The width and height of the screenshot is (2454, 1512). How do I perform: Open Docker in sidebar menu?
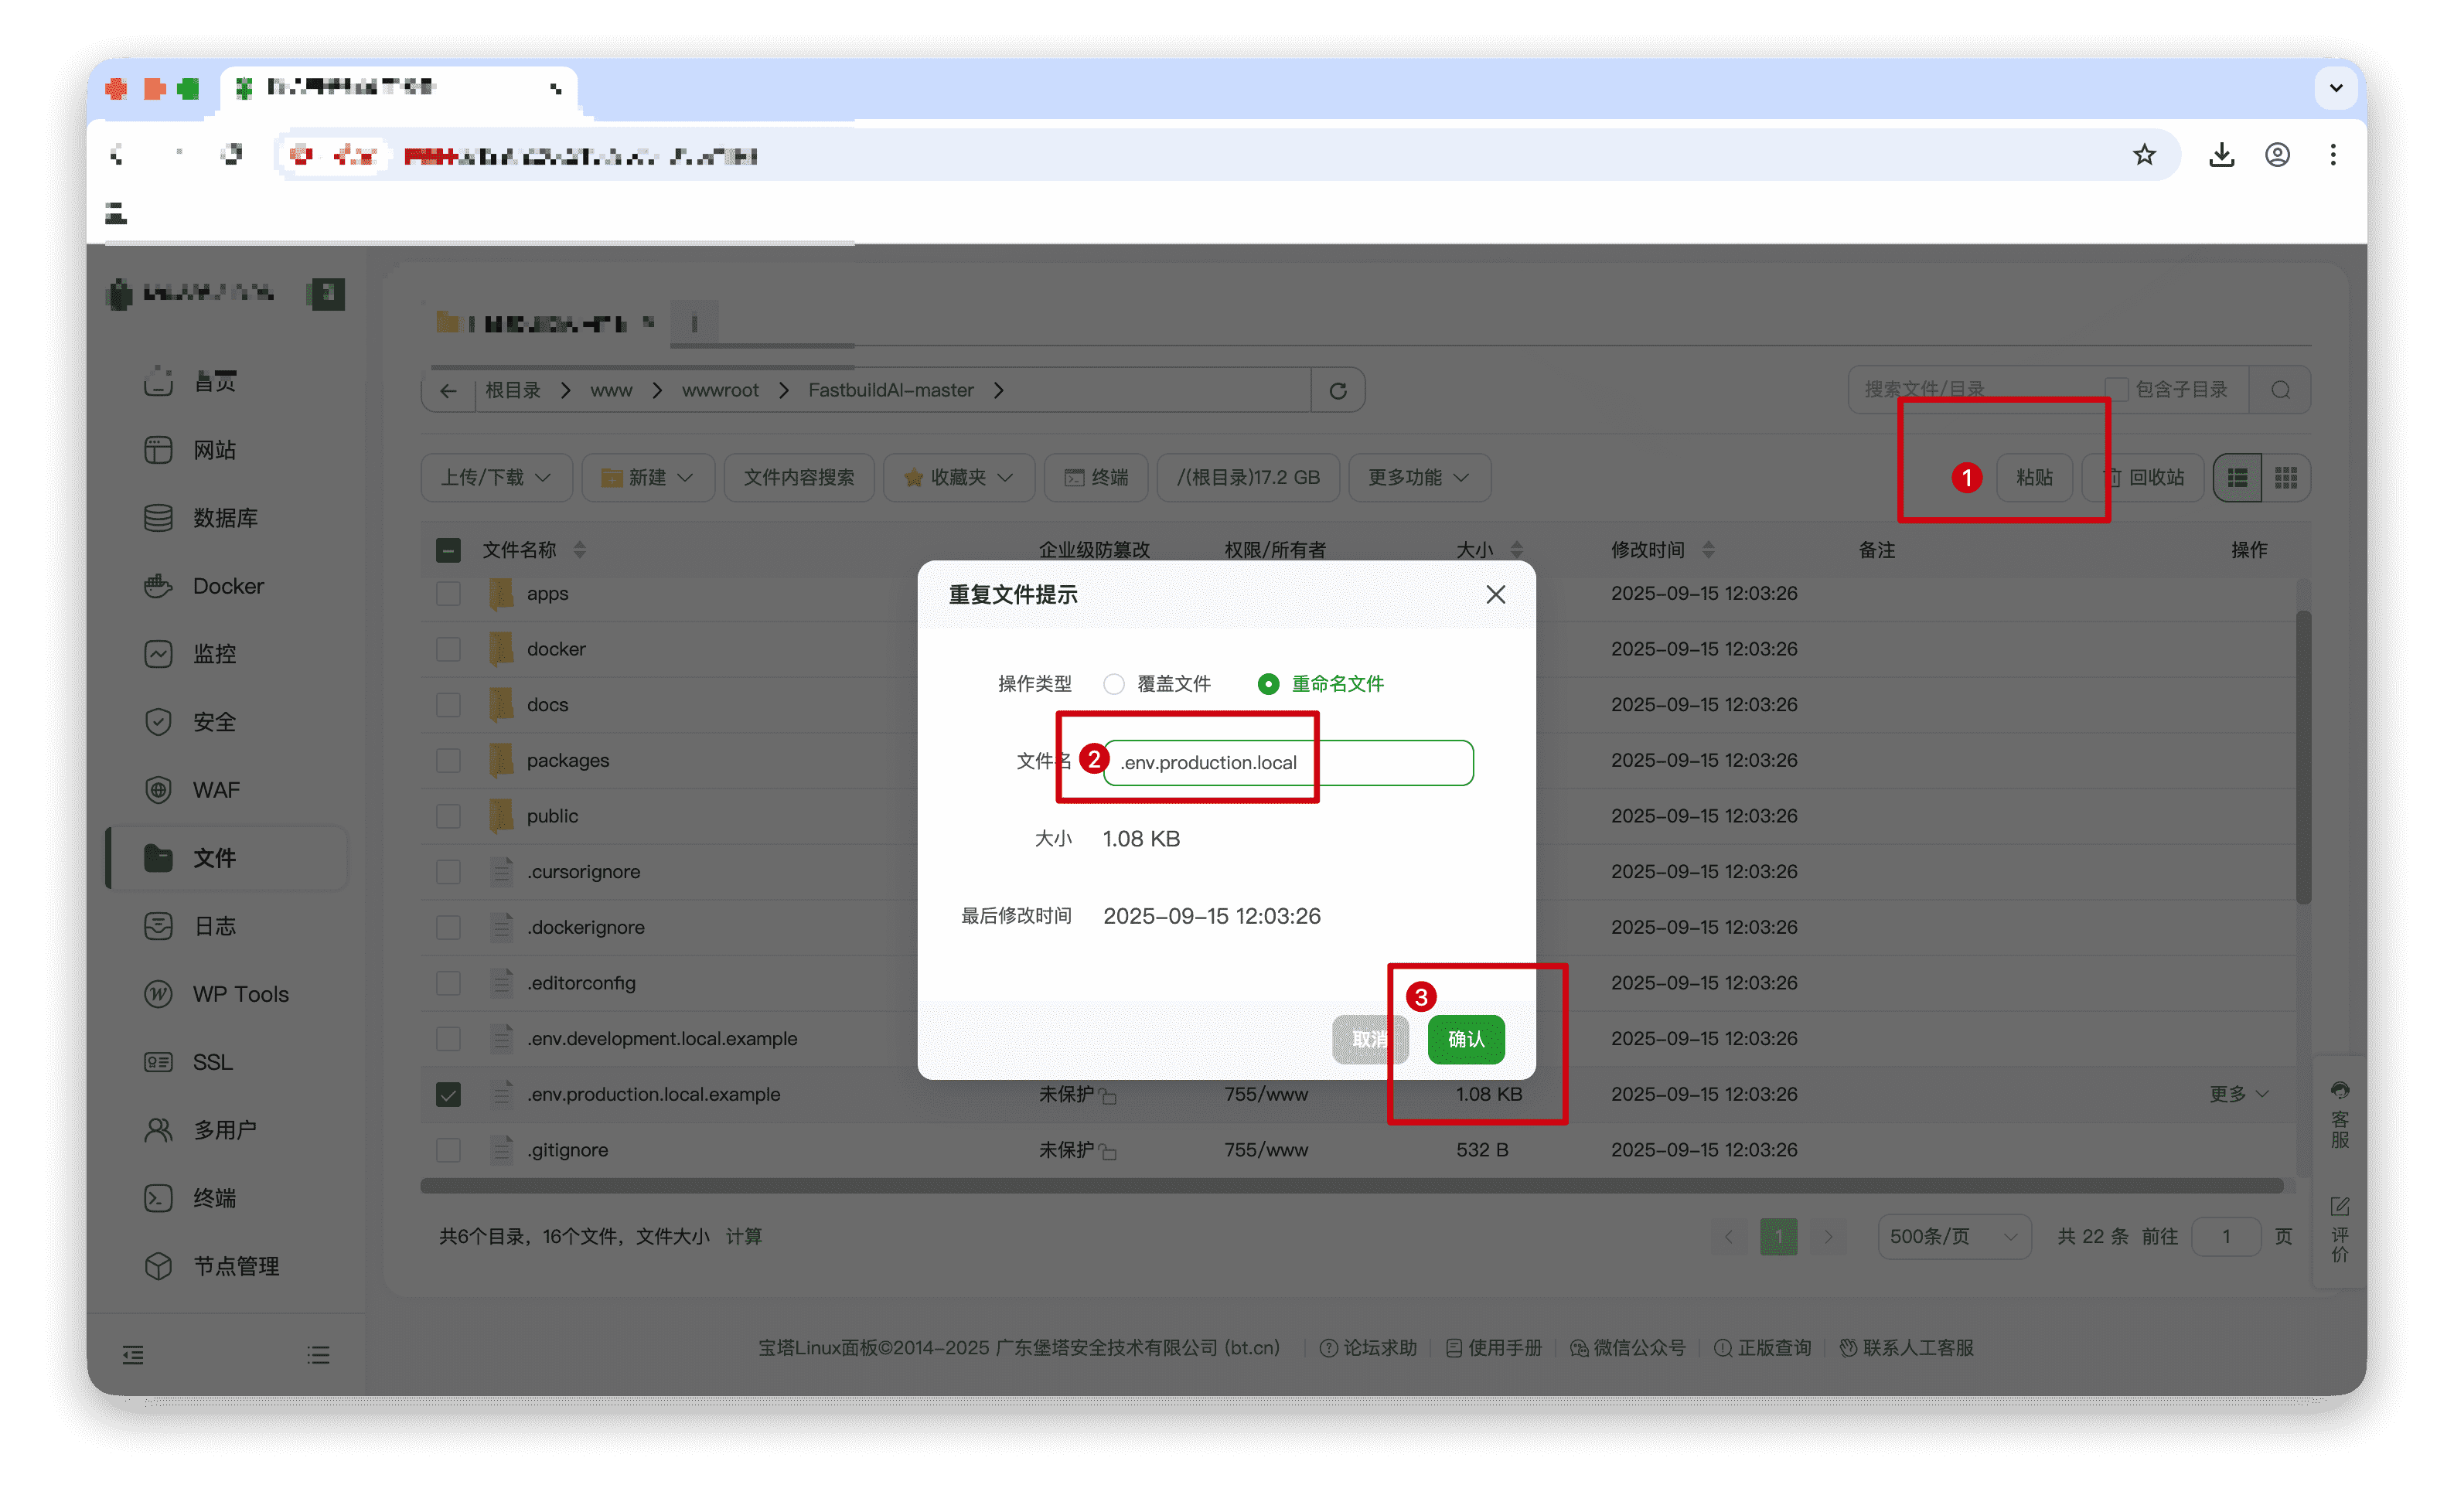tap(228, 586)
